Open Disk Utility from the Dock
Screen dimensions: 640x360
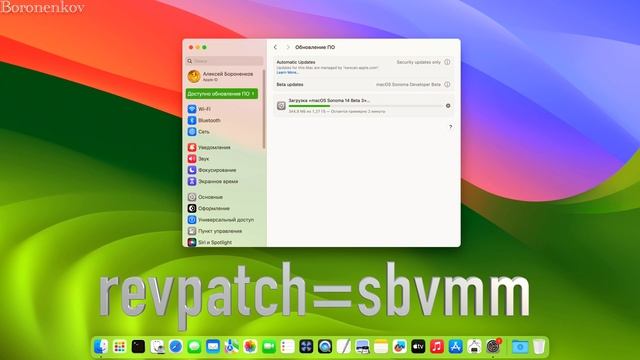point(157,347)
